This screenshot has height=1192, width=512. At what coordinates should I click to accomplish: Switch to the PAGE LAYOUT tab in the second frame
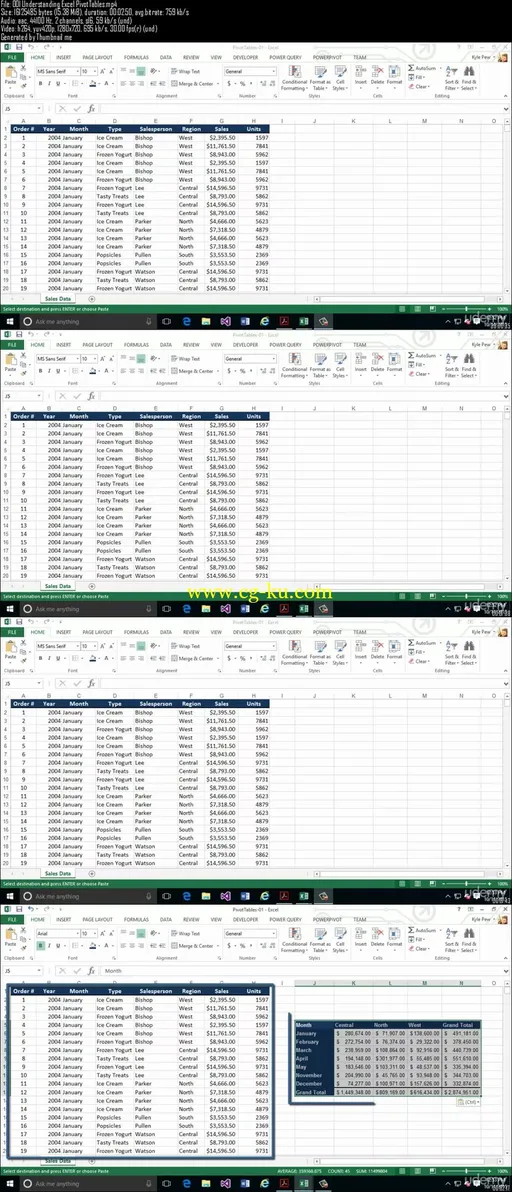pyautogui.click(x=97, y=344)
